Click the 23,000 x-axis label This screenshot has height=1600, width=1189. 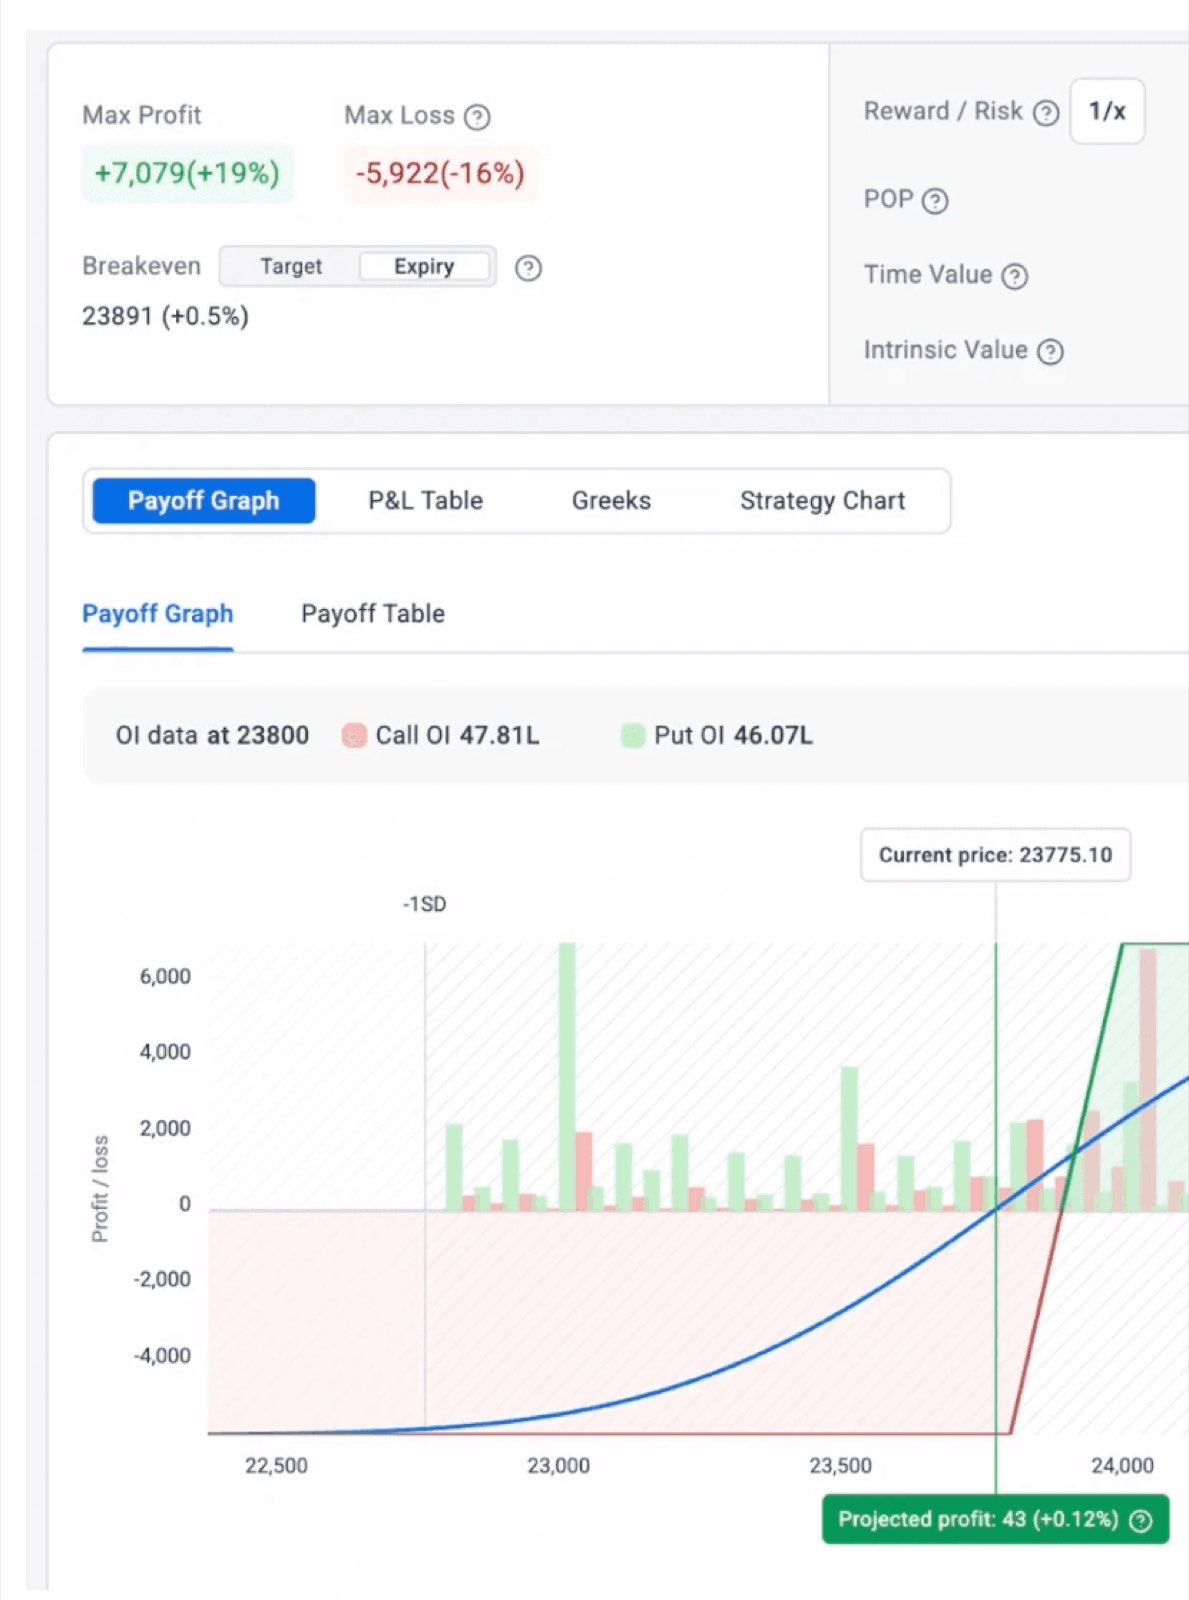pos(558,1466)
